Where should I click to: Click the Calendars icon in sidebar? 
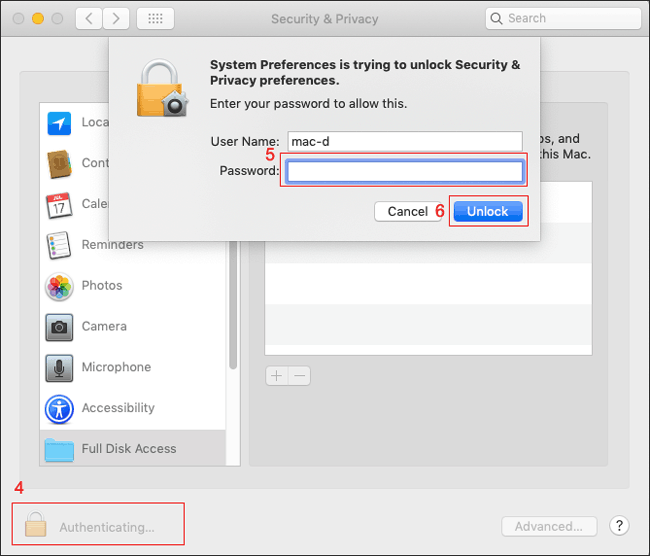pos(60,204)
